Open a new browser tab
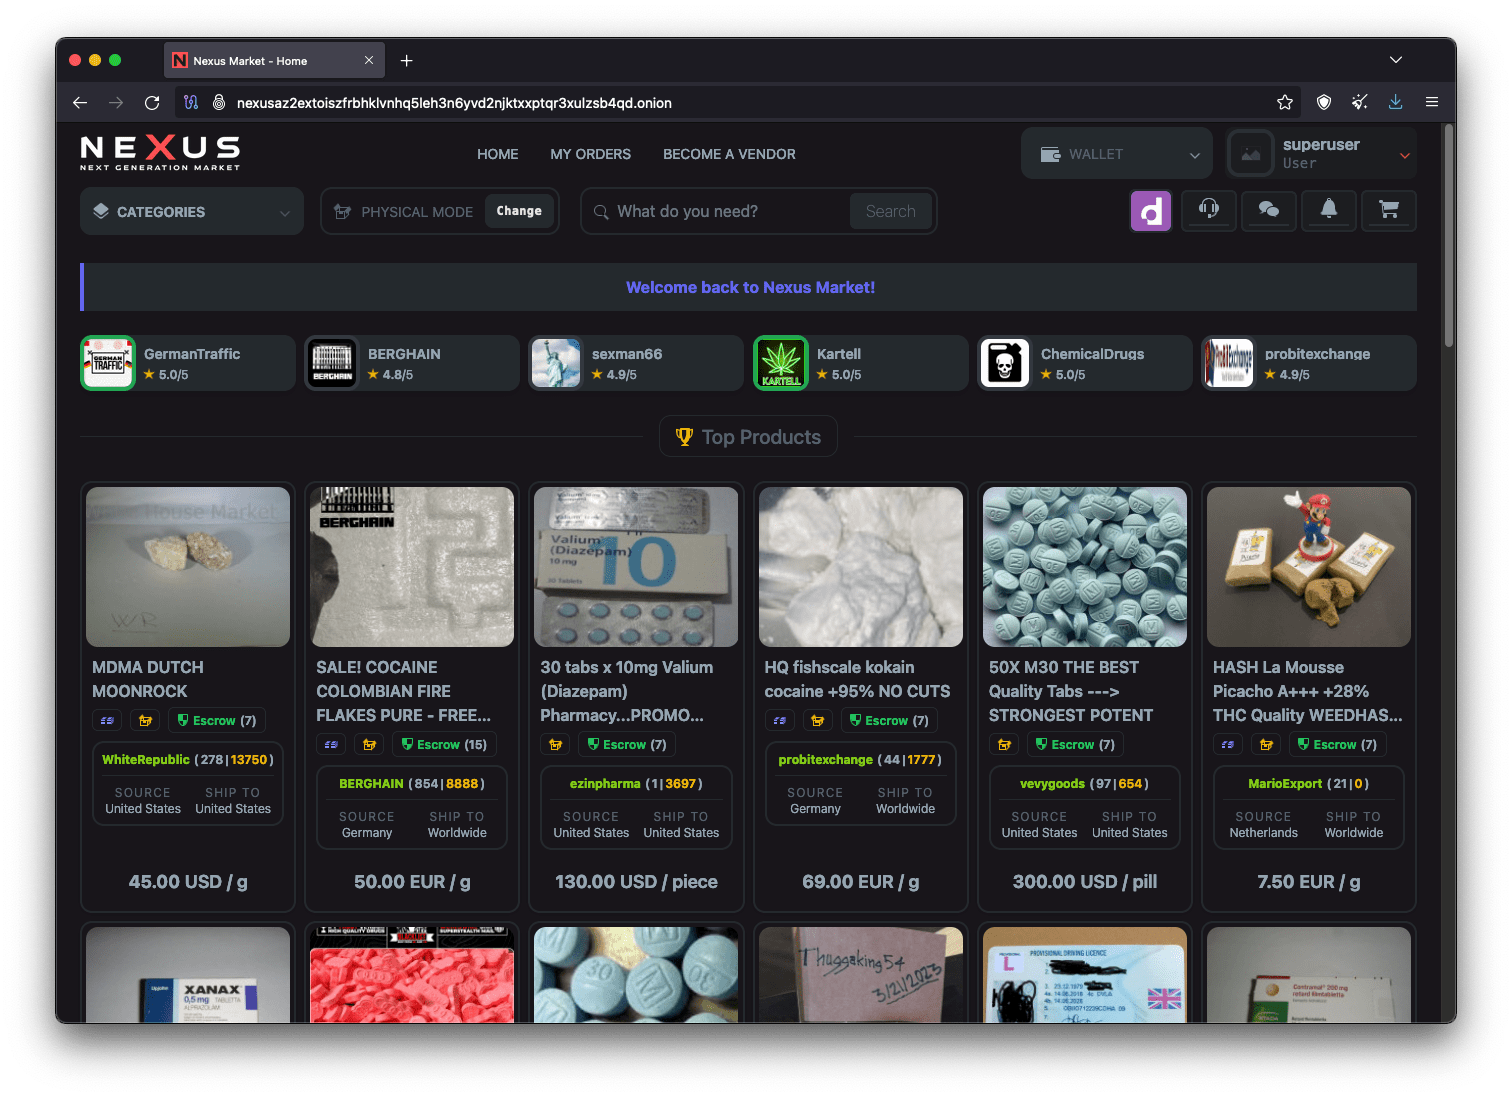The height and width of the screenshot is (1097, 1512). click(407, 61)
